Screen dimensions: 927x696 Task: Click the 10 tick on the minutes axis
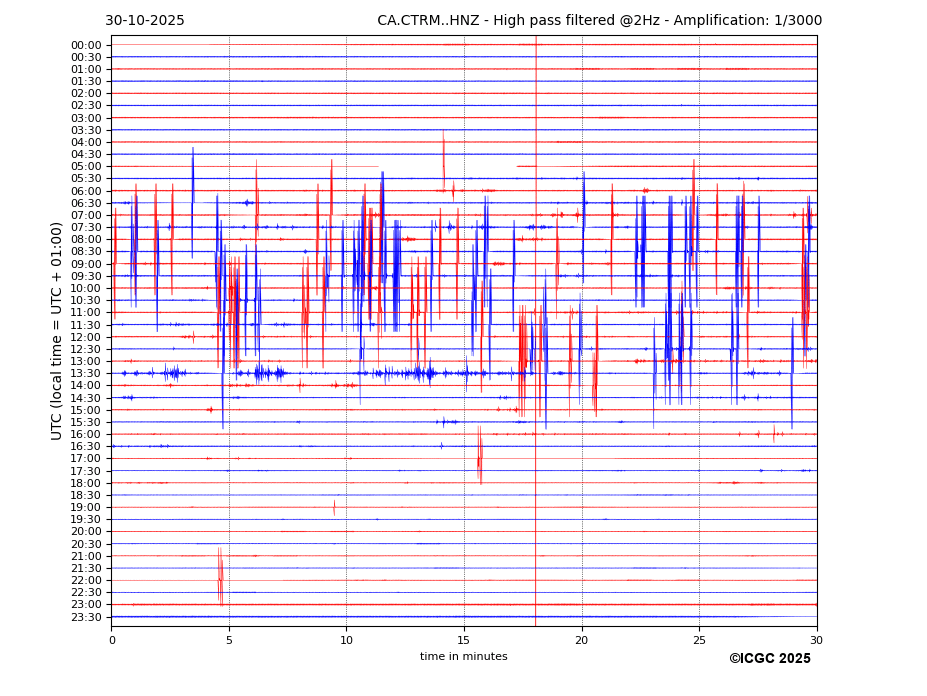(346, 640)
